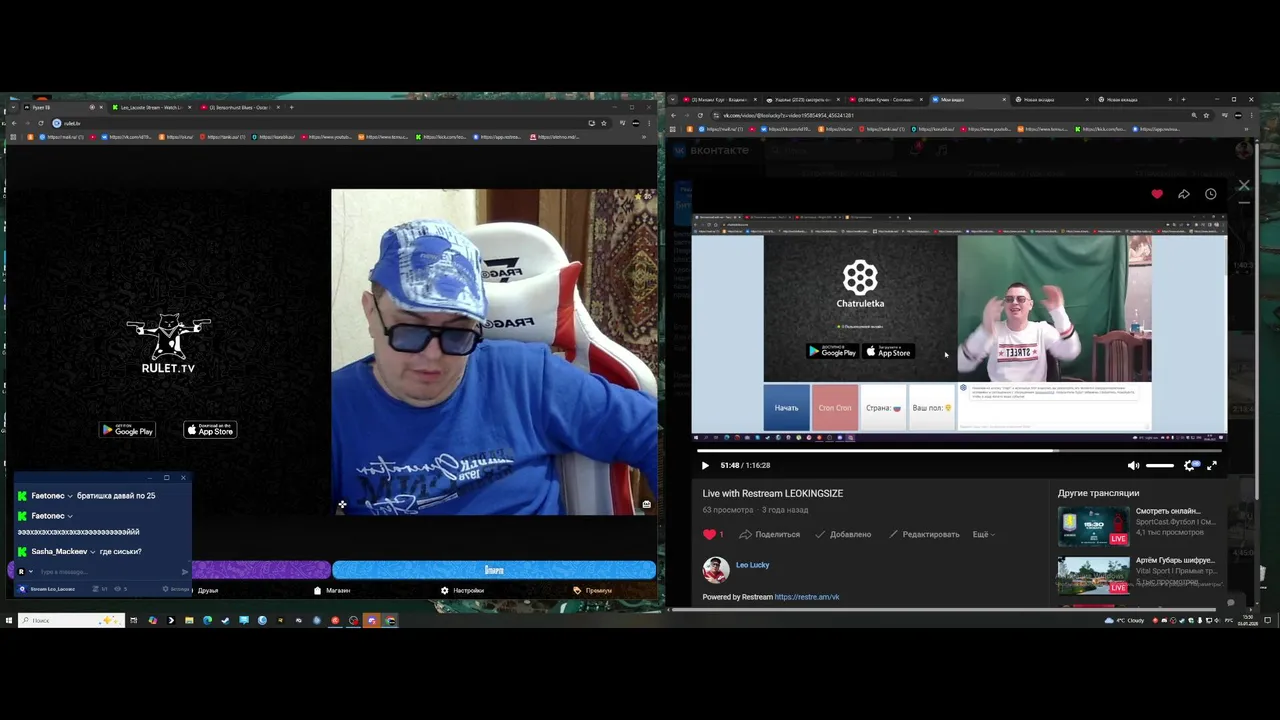The height and width of the screenshot is (720, 1280).
Task: Click Поделиться under the video
Action: 770,534
